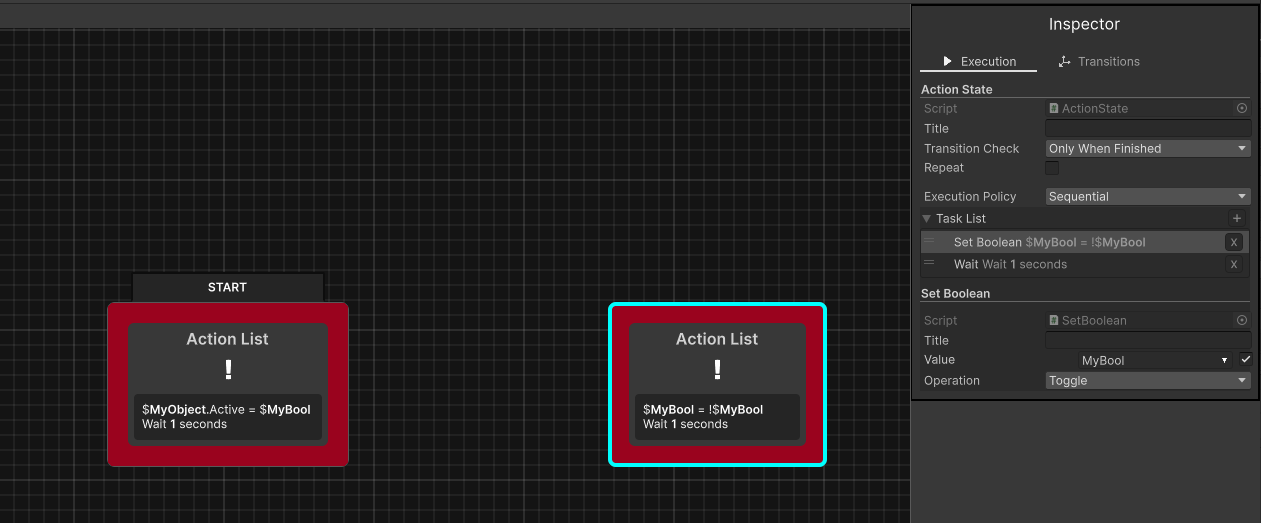Viewport: 1261px width, 523px height.
Task: Open the Transition Check dropdown
Action: tap(1147, 149)
